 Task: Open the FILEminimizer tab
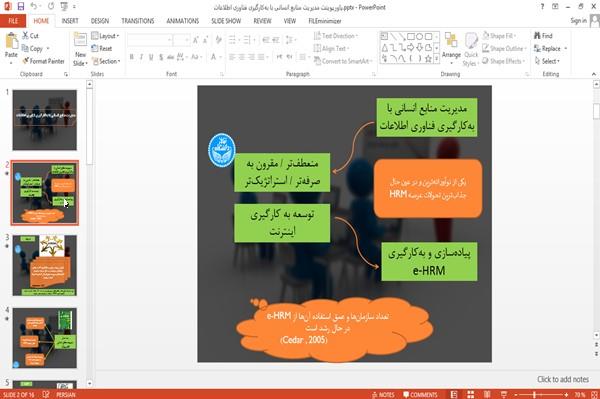click(324, 21)
